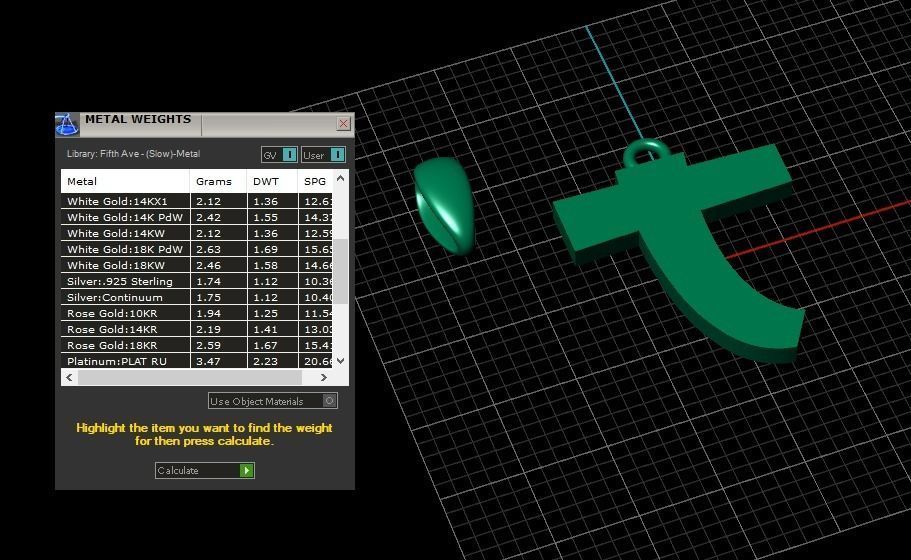Click the Library: Fifth Ave label

[133, 154]
